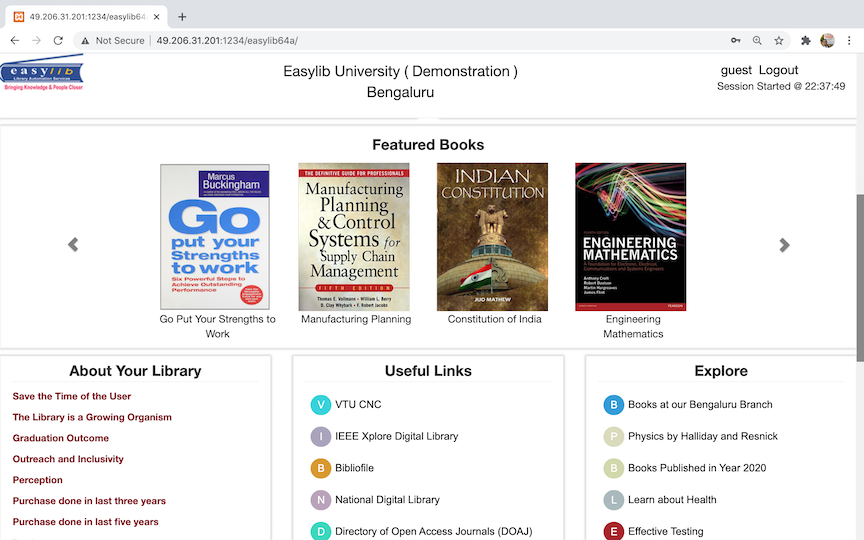The height and width of the screenshot is (540, 864).
Task: Click the Bengaluru Branch letter B icon
Action: [x=613, y=405]
